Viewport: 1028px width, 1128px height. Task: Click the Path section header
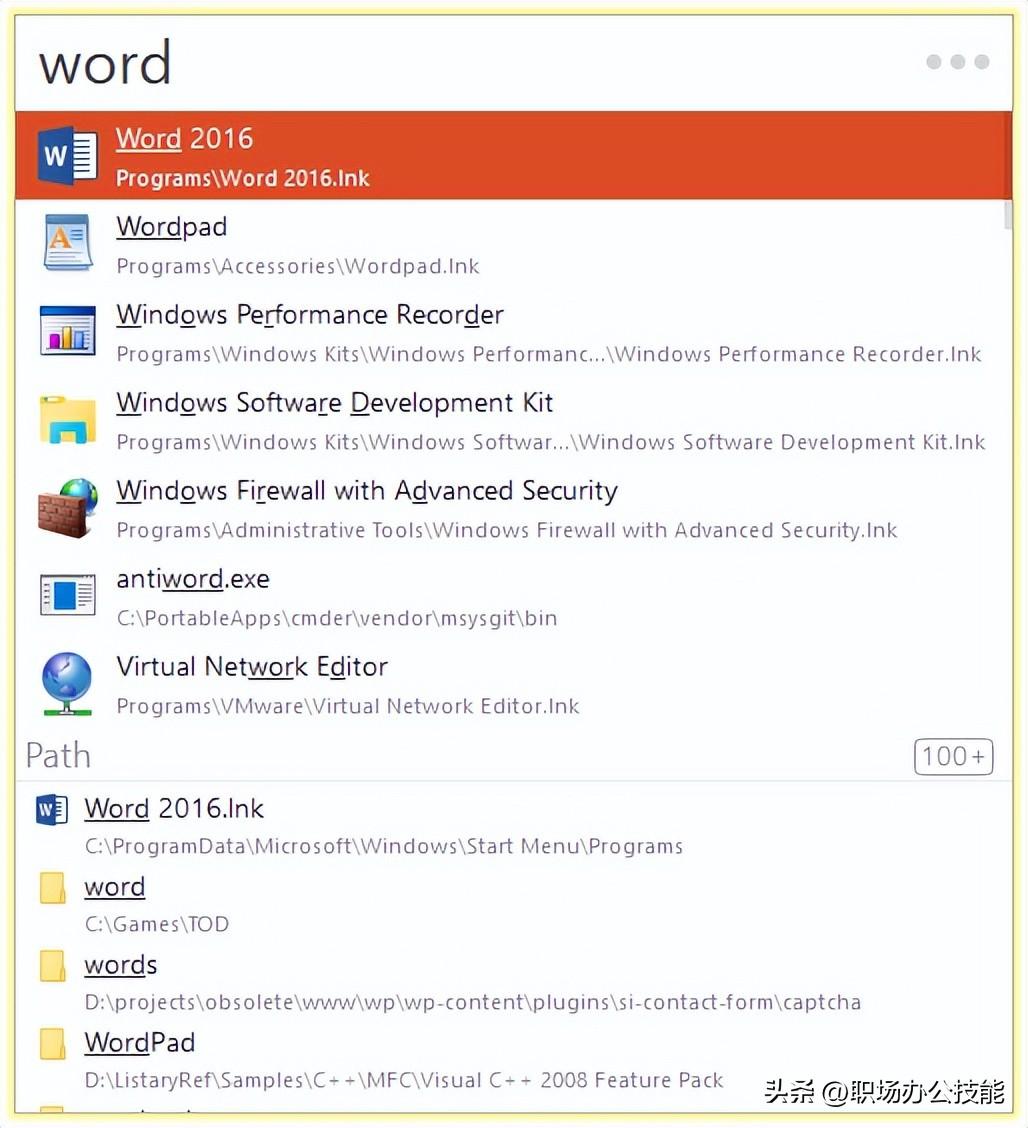pyautogui.click(x=58, y=756)
